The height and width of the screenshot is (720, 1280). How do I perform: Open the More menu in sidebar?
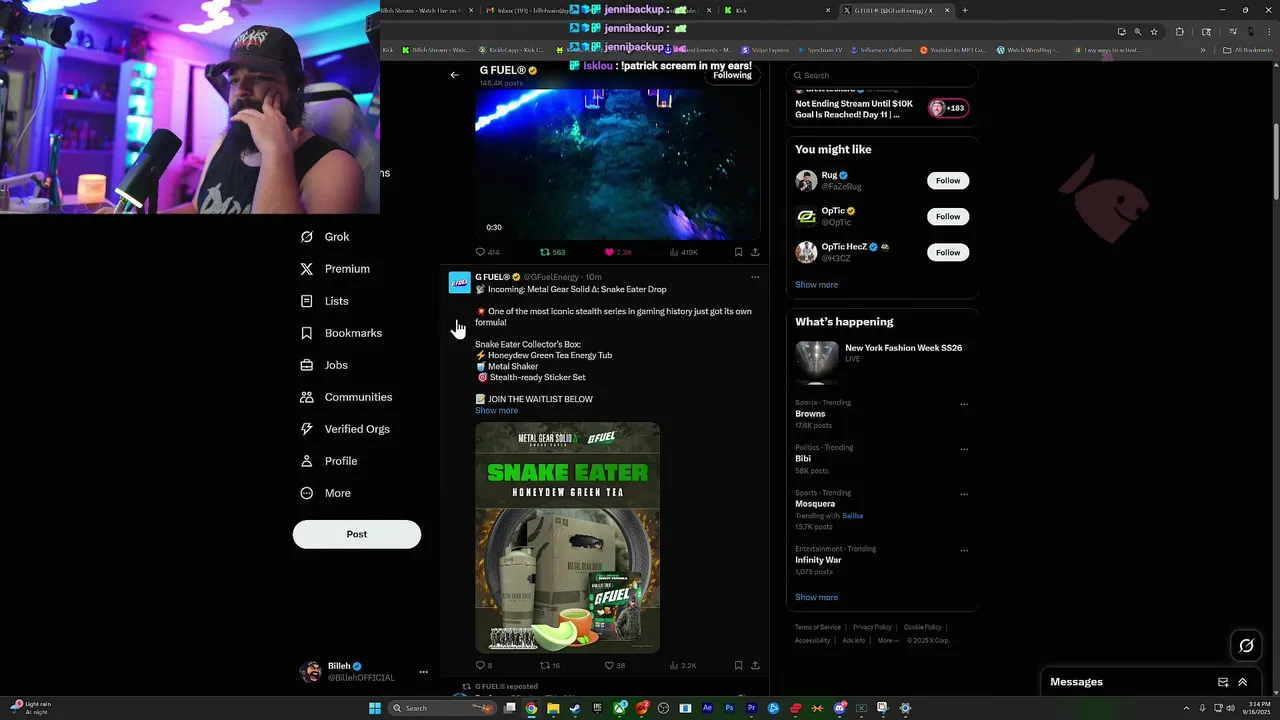click(325, 493)
